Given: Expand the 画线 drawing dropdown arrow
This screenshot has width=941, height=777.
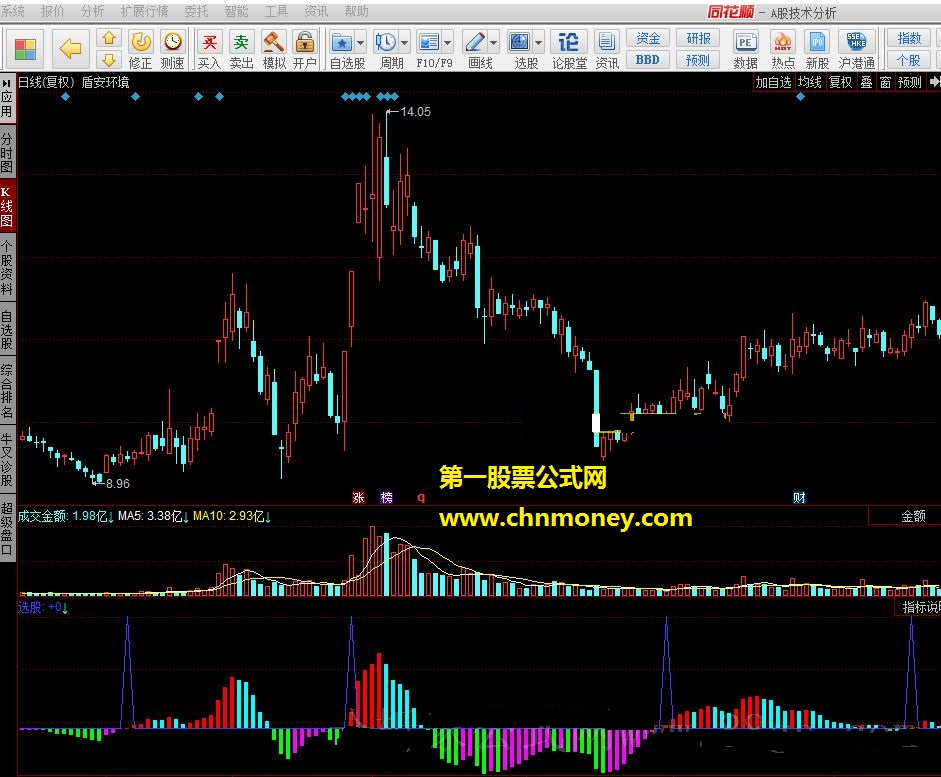Looking at the screenshot, I should 494,43.
